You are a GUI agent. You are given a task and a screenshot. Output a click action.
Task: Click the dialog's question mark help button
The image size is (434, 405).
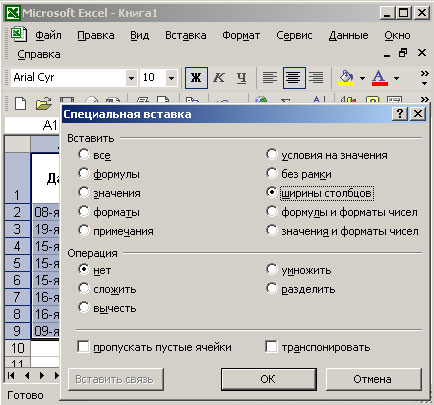tap(400, 114)
